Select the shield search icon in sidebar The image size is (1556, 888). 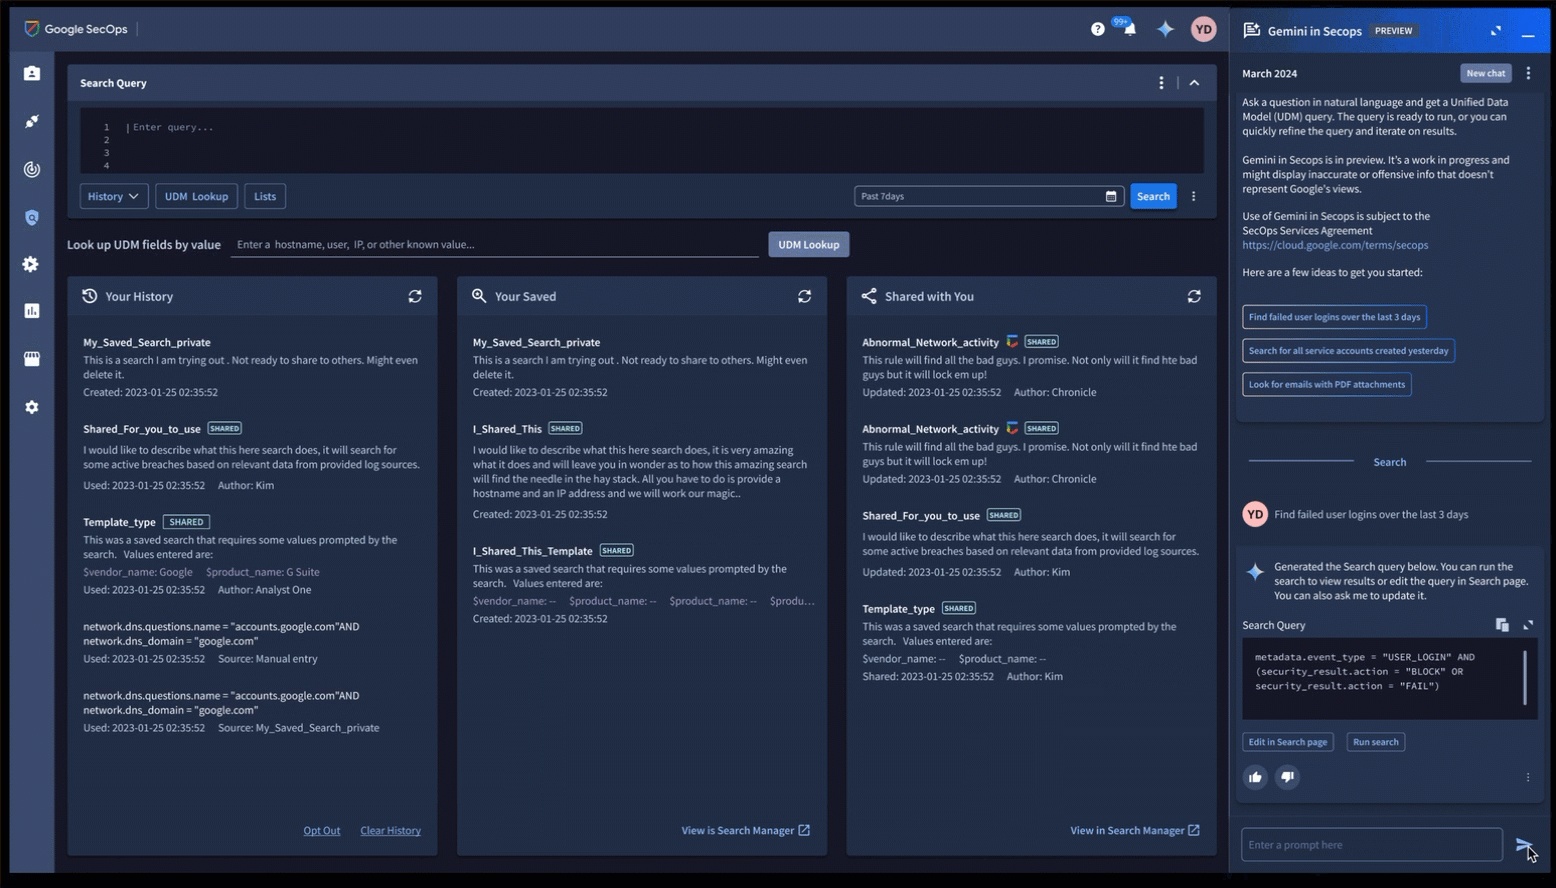(32, 217)
